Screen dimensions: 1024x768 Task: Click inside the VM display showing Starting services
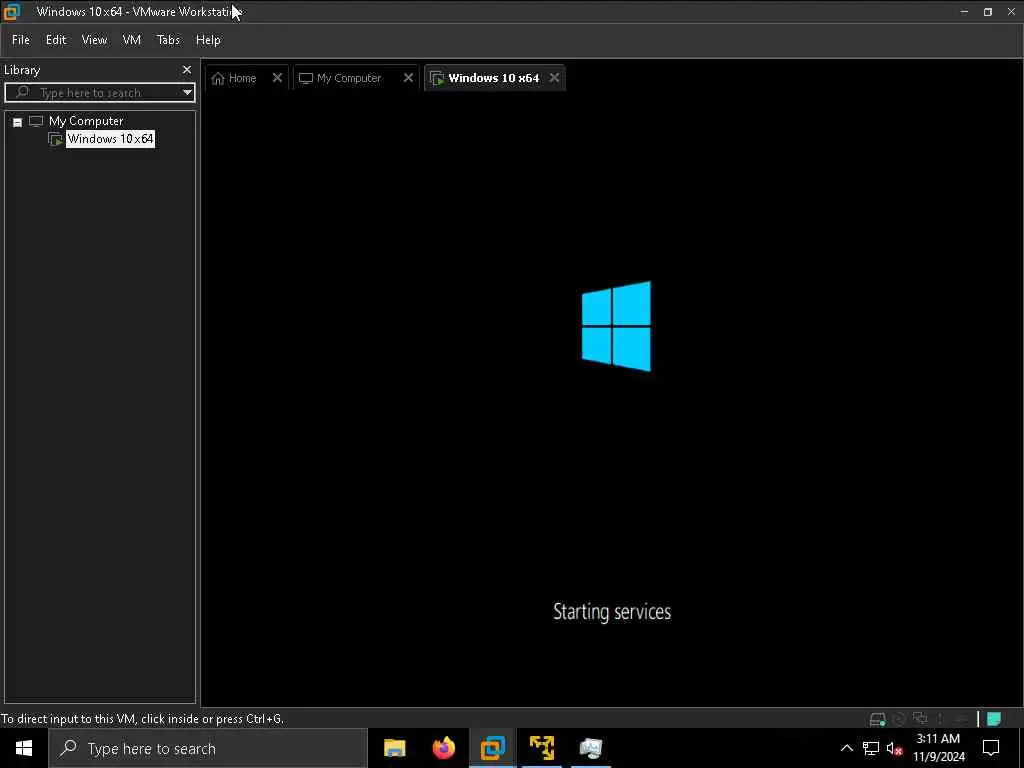(x=612, y=398)
